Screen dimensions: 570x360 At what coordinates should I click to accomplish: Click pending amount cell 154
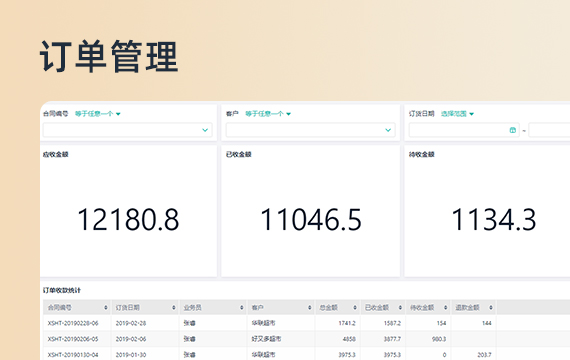coord(441,323)
